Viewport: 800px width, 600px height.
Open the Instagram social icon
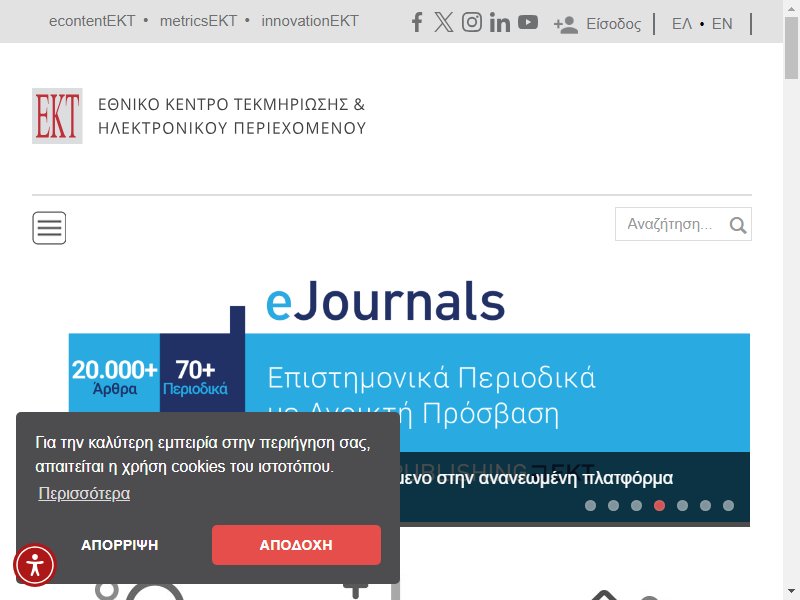click(471, 22)
